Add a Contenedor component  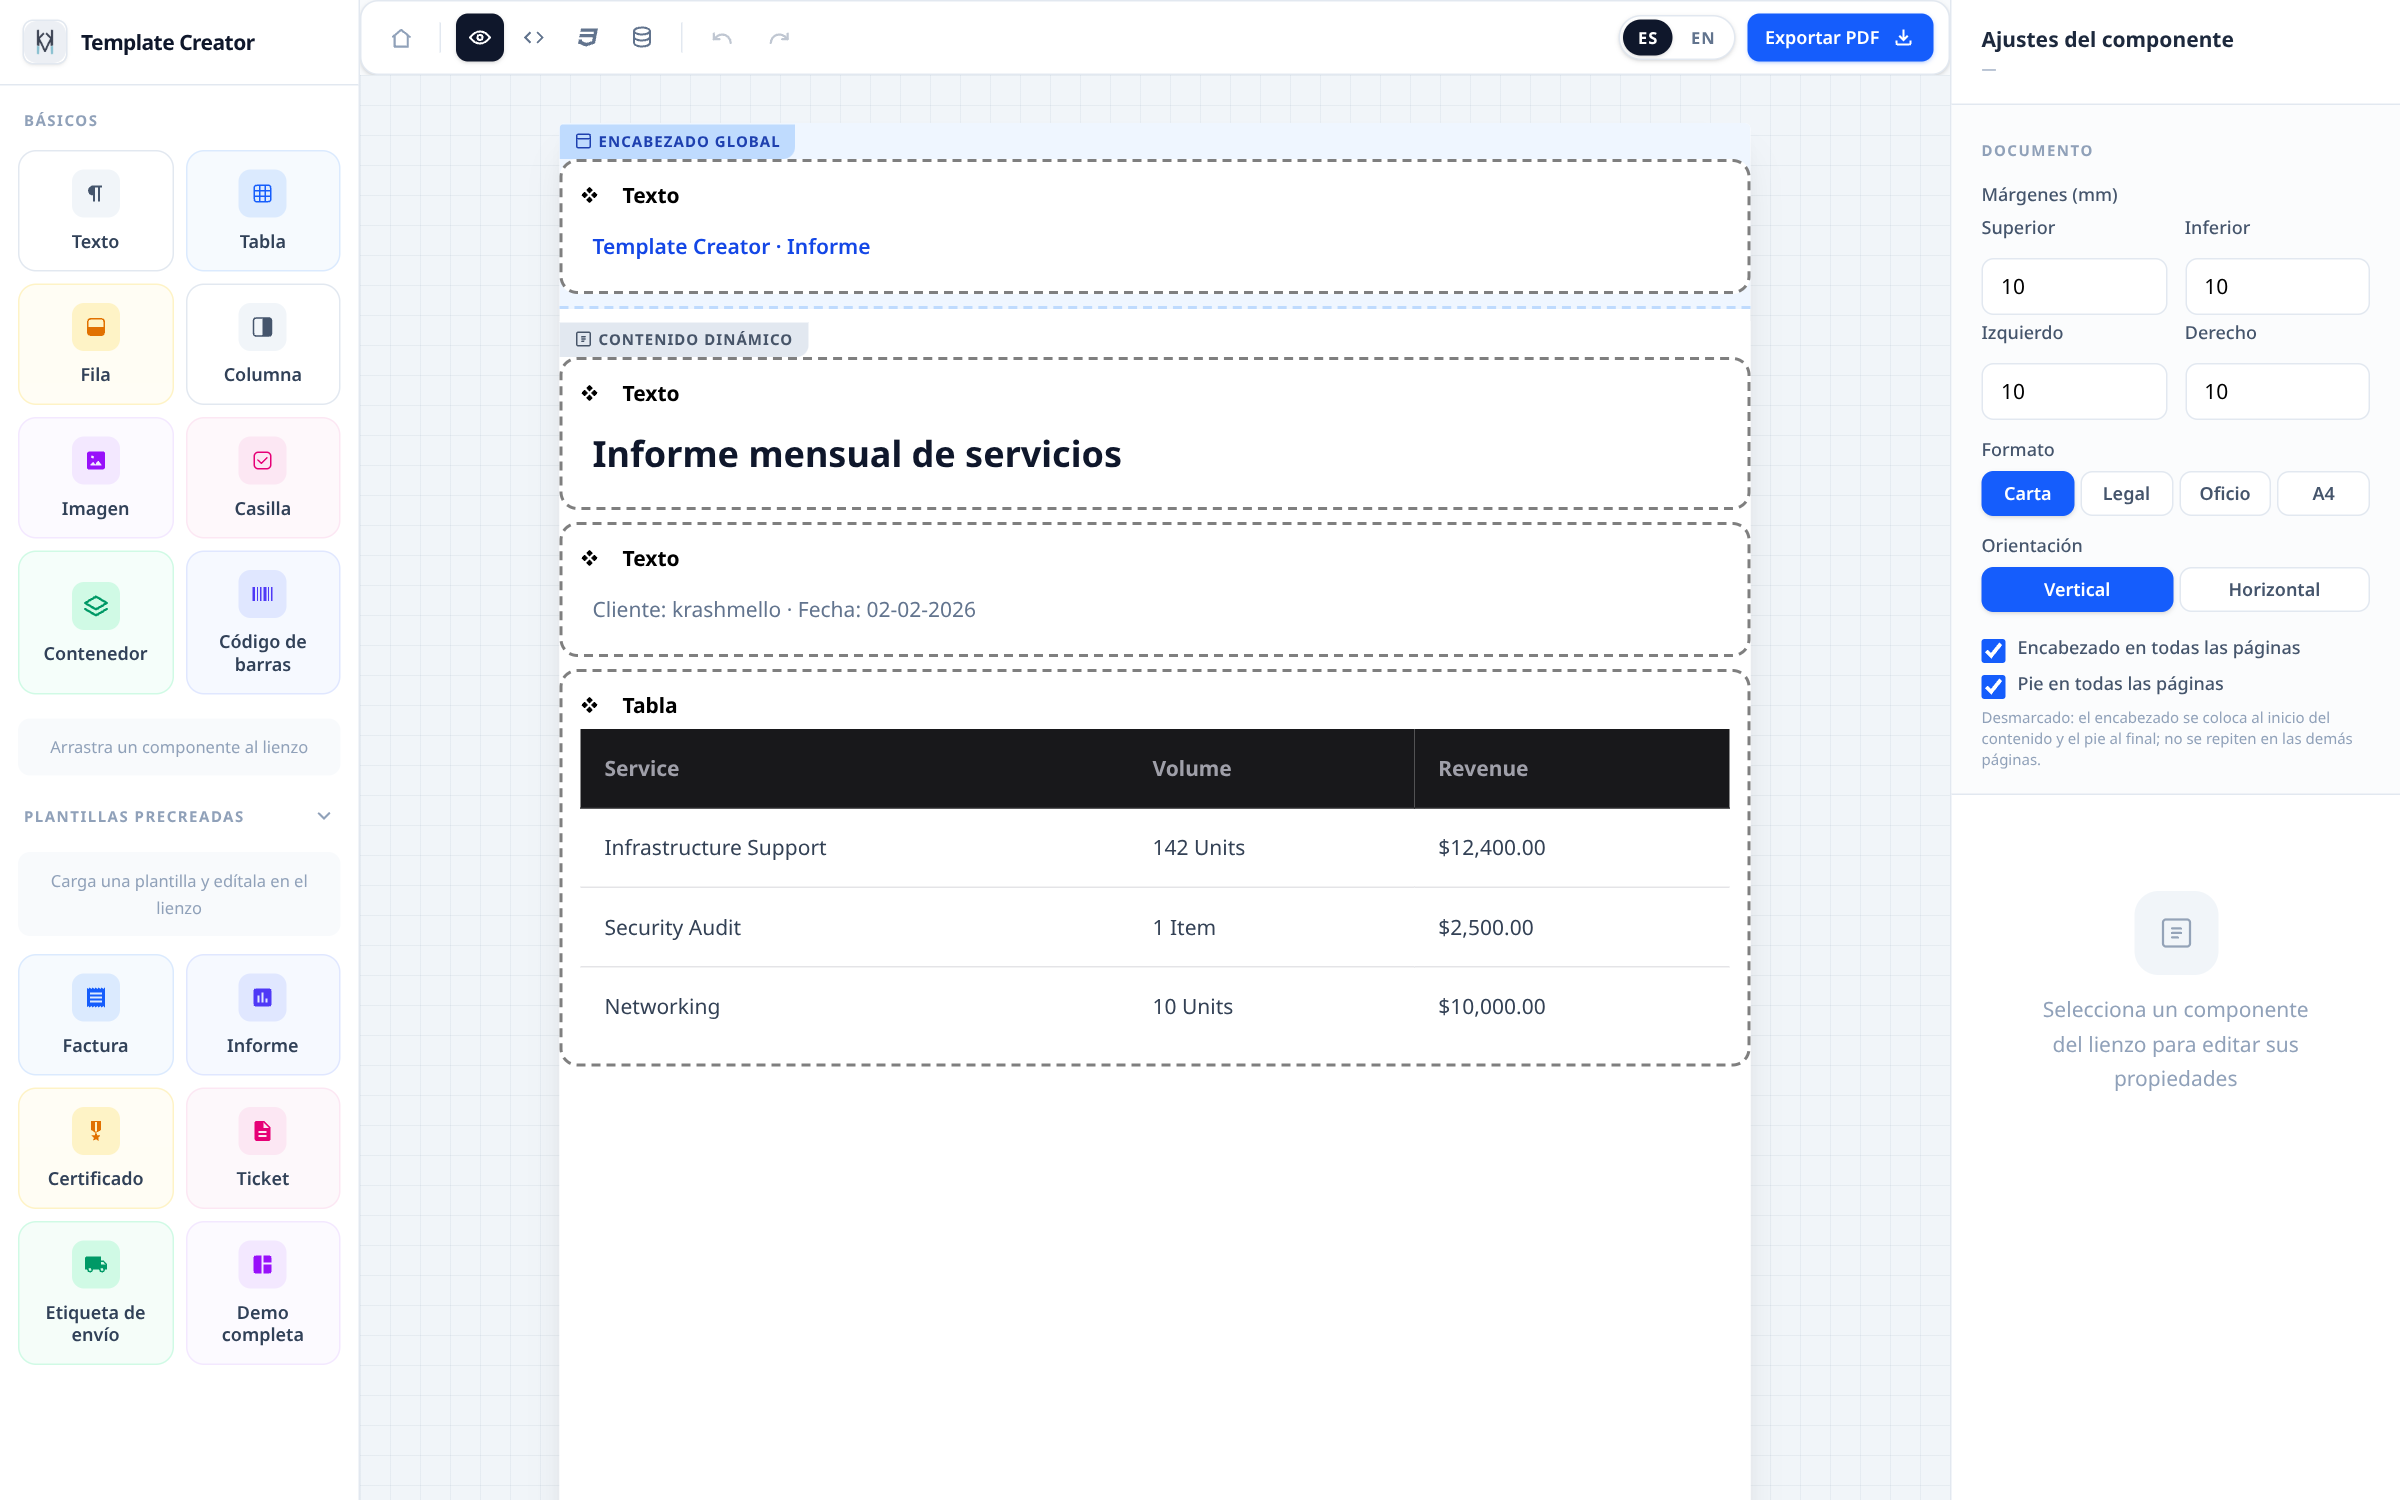[95, 622]
